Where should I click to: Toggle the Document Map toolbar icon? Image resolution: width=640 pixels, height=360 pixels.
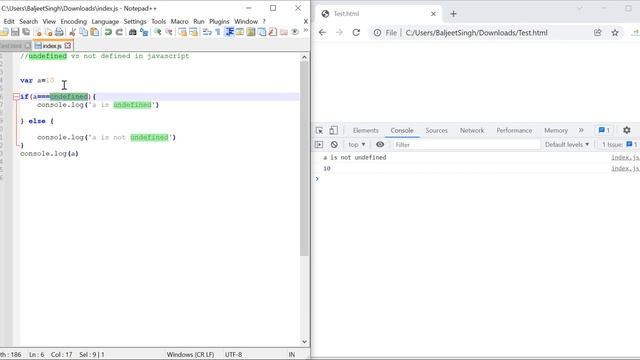tap(251, 32)
